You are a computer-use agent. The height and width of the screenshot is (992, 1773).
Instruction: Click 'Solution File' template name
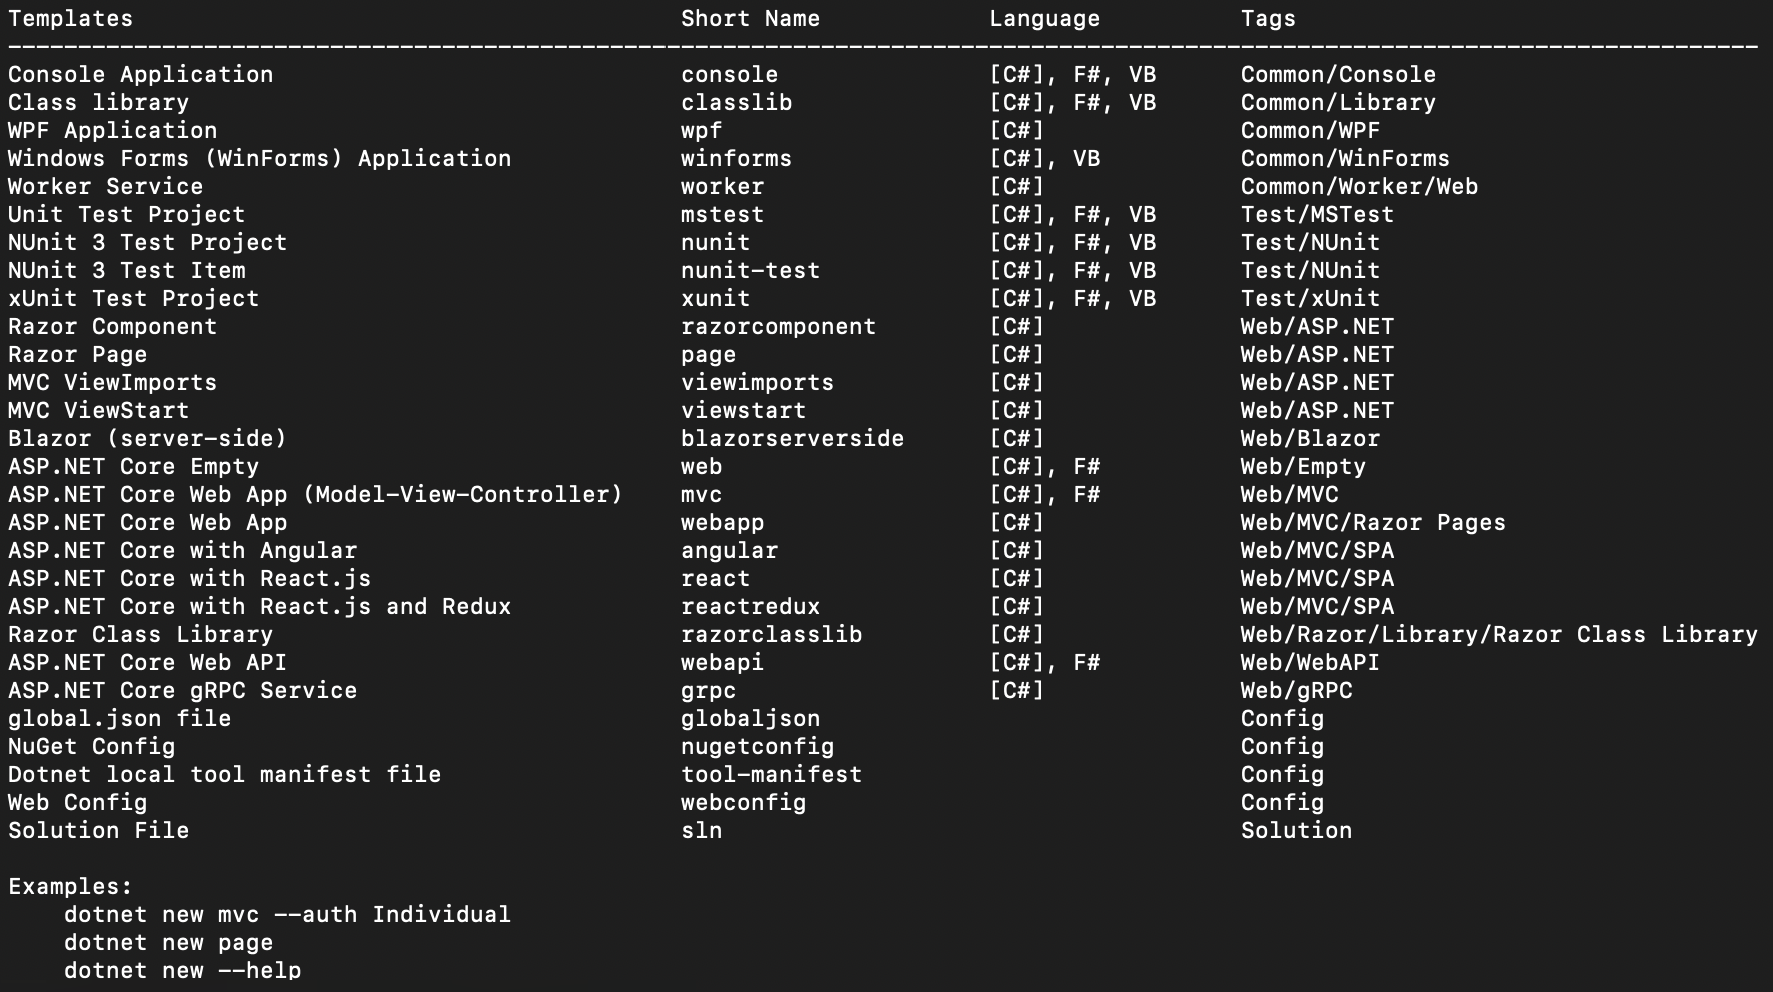(98, 831)
